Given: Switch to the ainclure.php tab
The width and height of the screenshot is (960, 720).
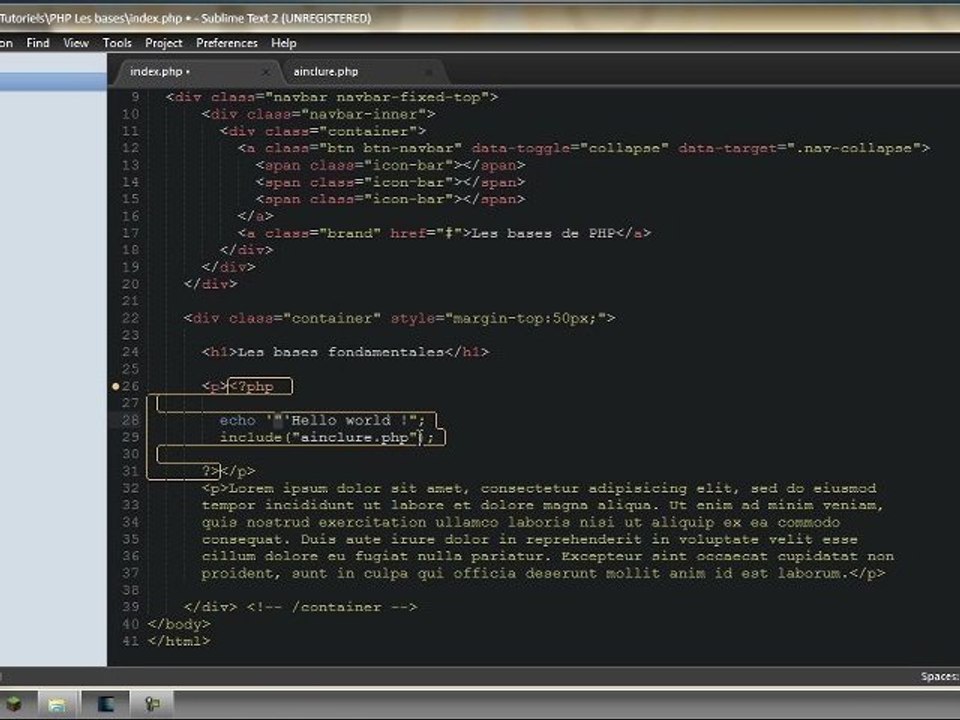Looking at the screenshot, I should click(364, 72).
